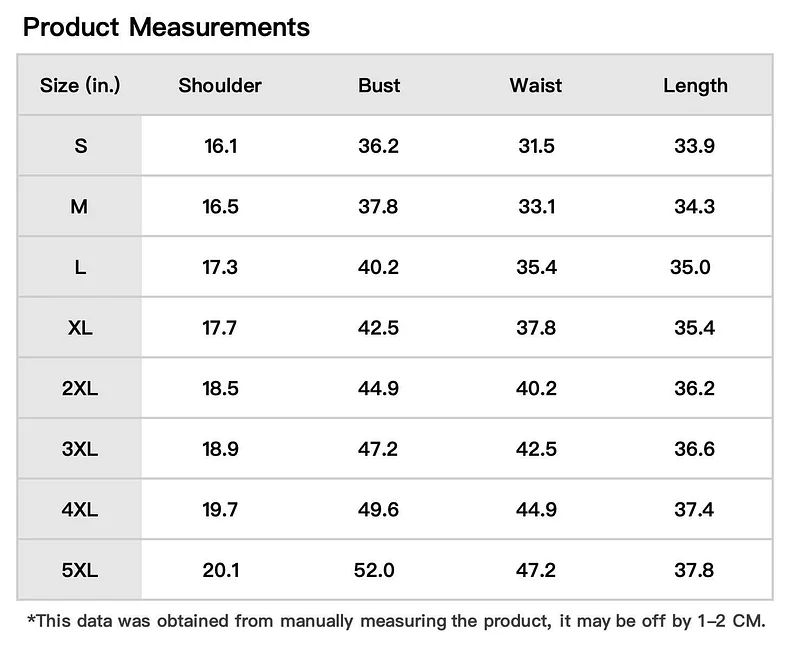Select the L size row label

(x=80, y=268)
